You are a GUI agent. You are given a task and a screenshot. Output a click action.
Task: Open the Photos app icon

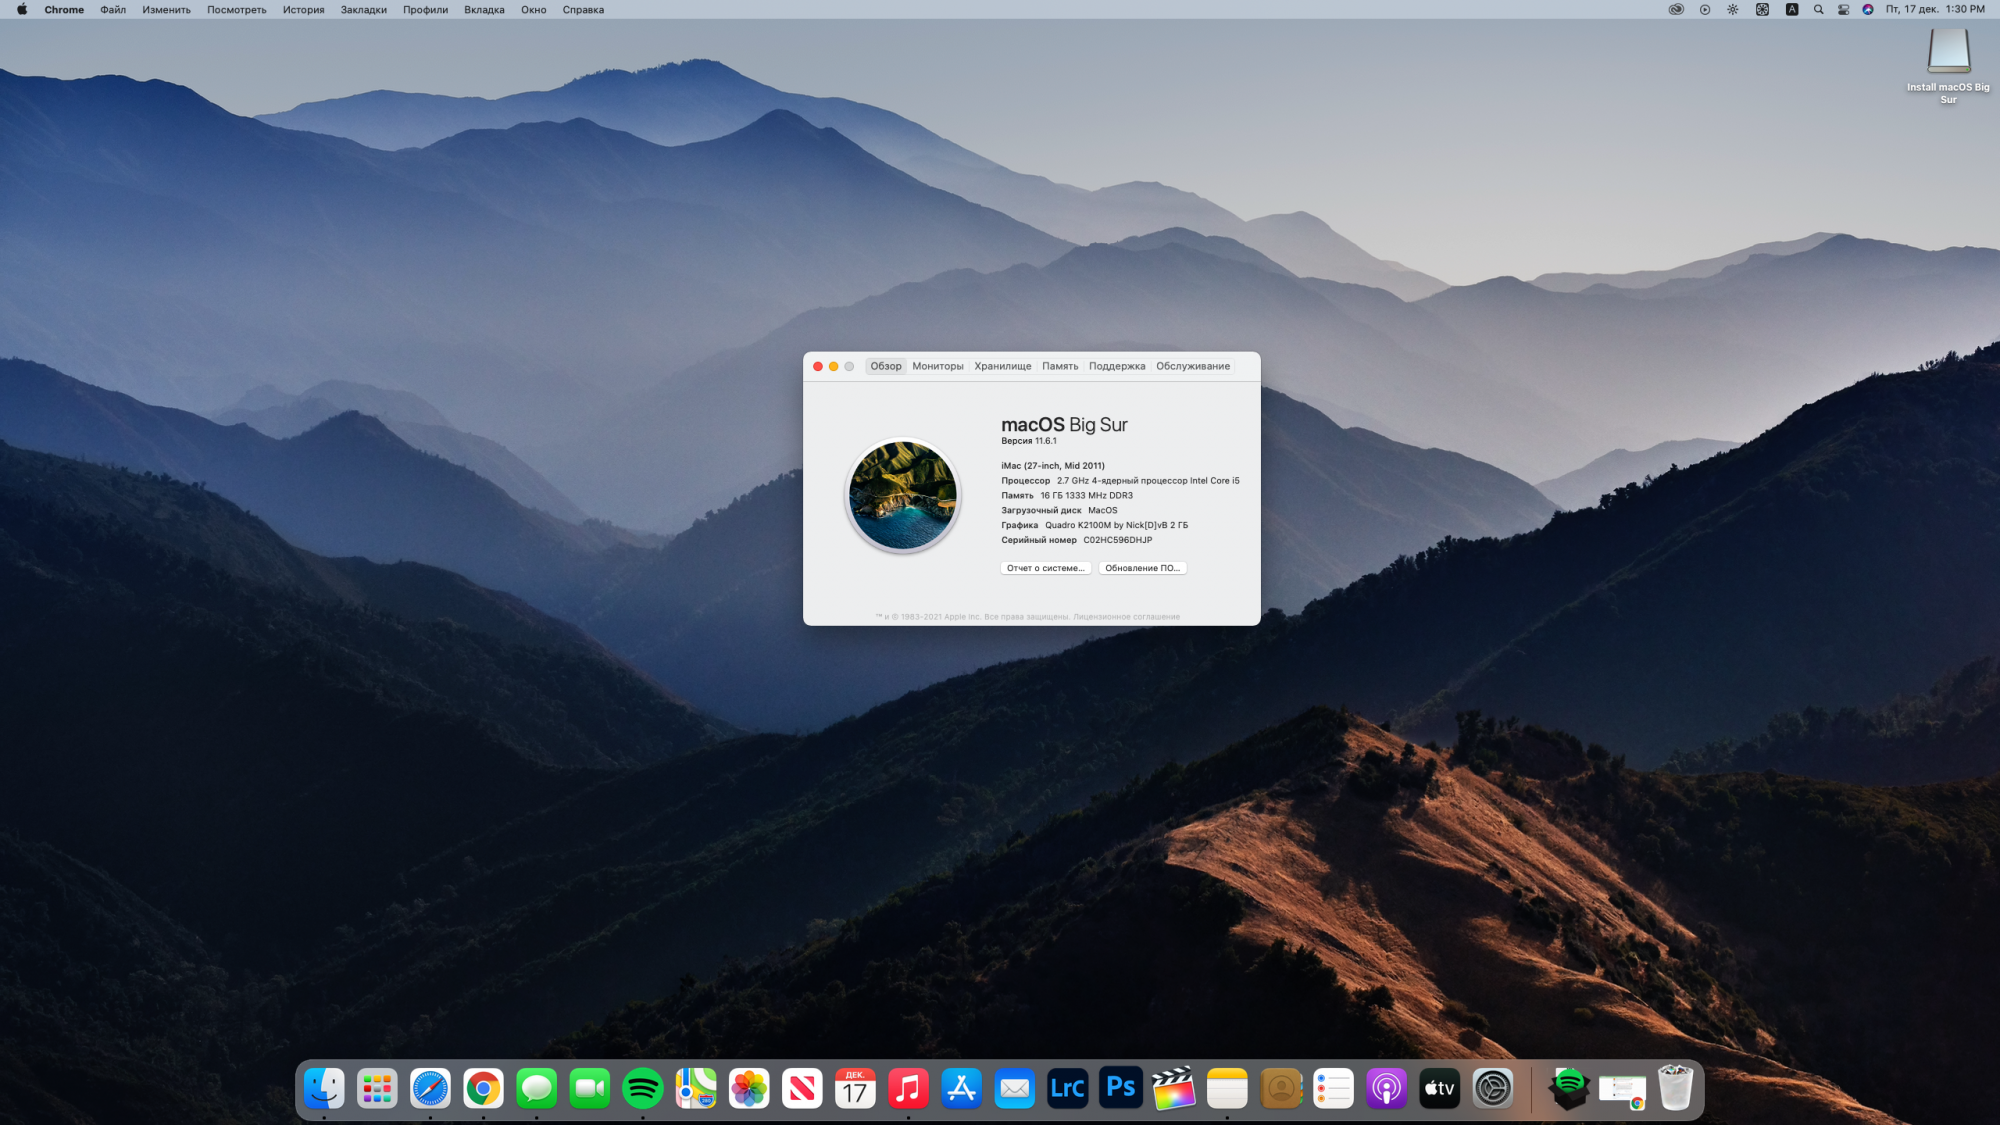tap(749, 1088)
